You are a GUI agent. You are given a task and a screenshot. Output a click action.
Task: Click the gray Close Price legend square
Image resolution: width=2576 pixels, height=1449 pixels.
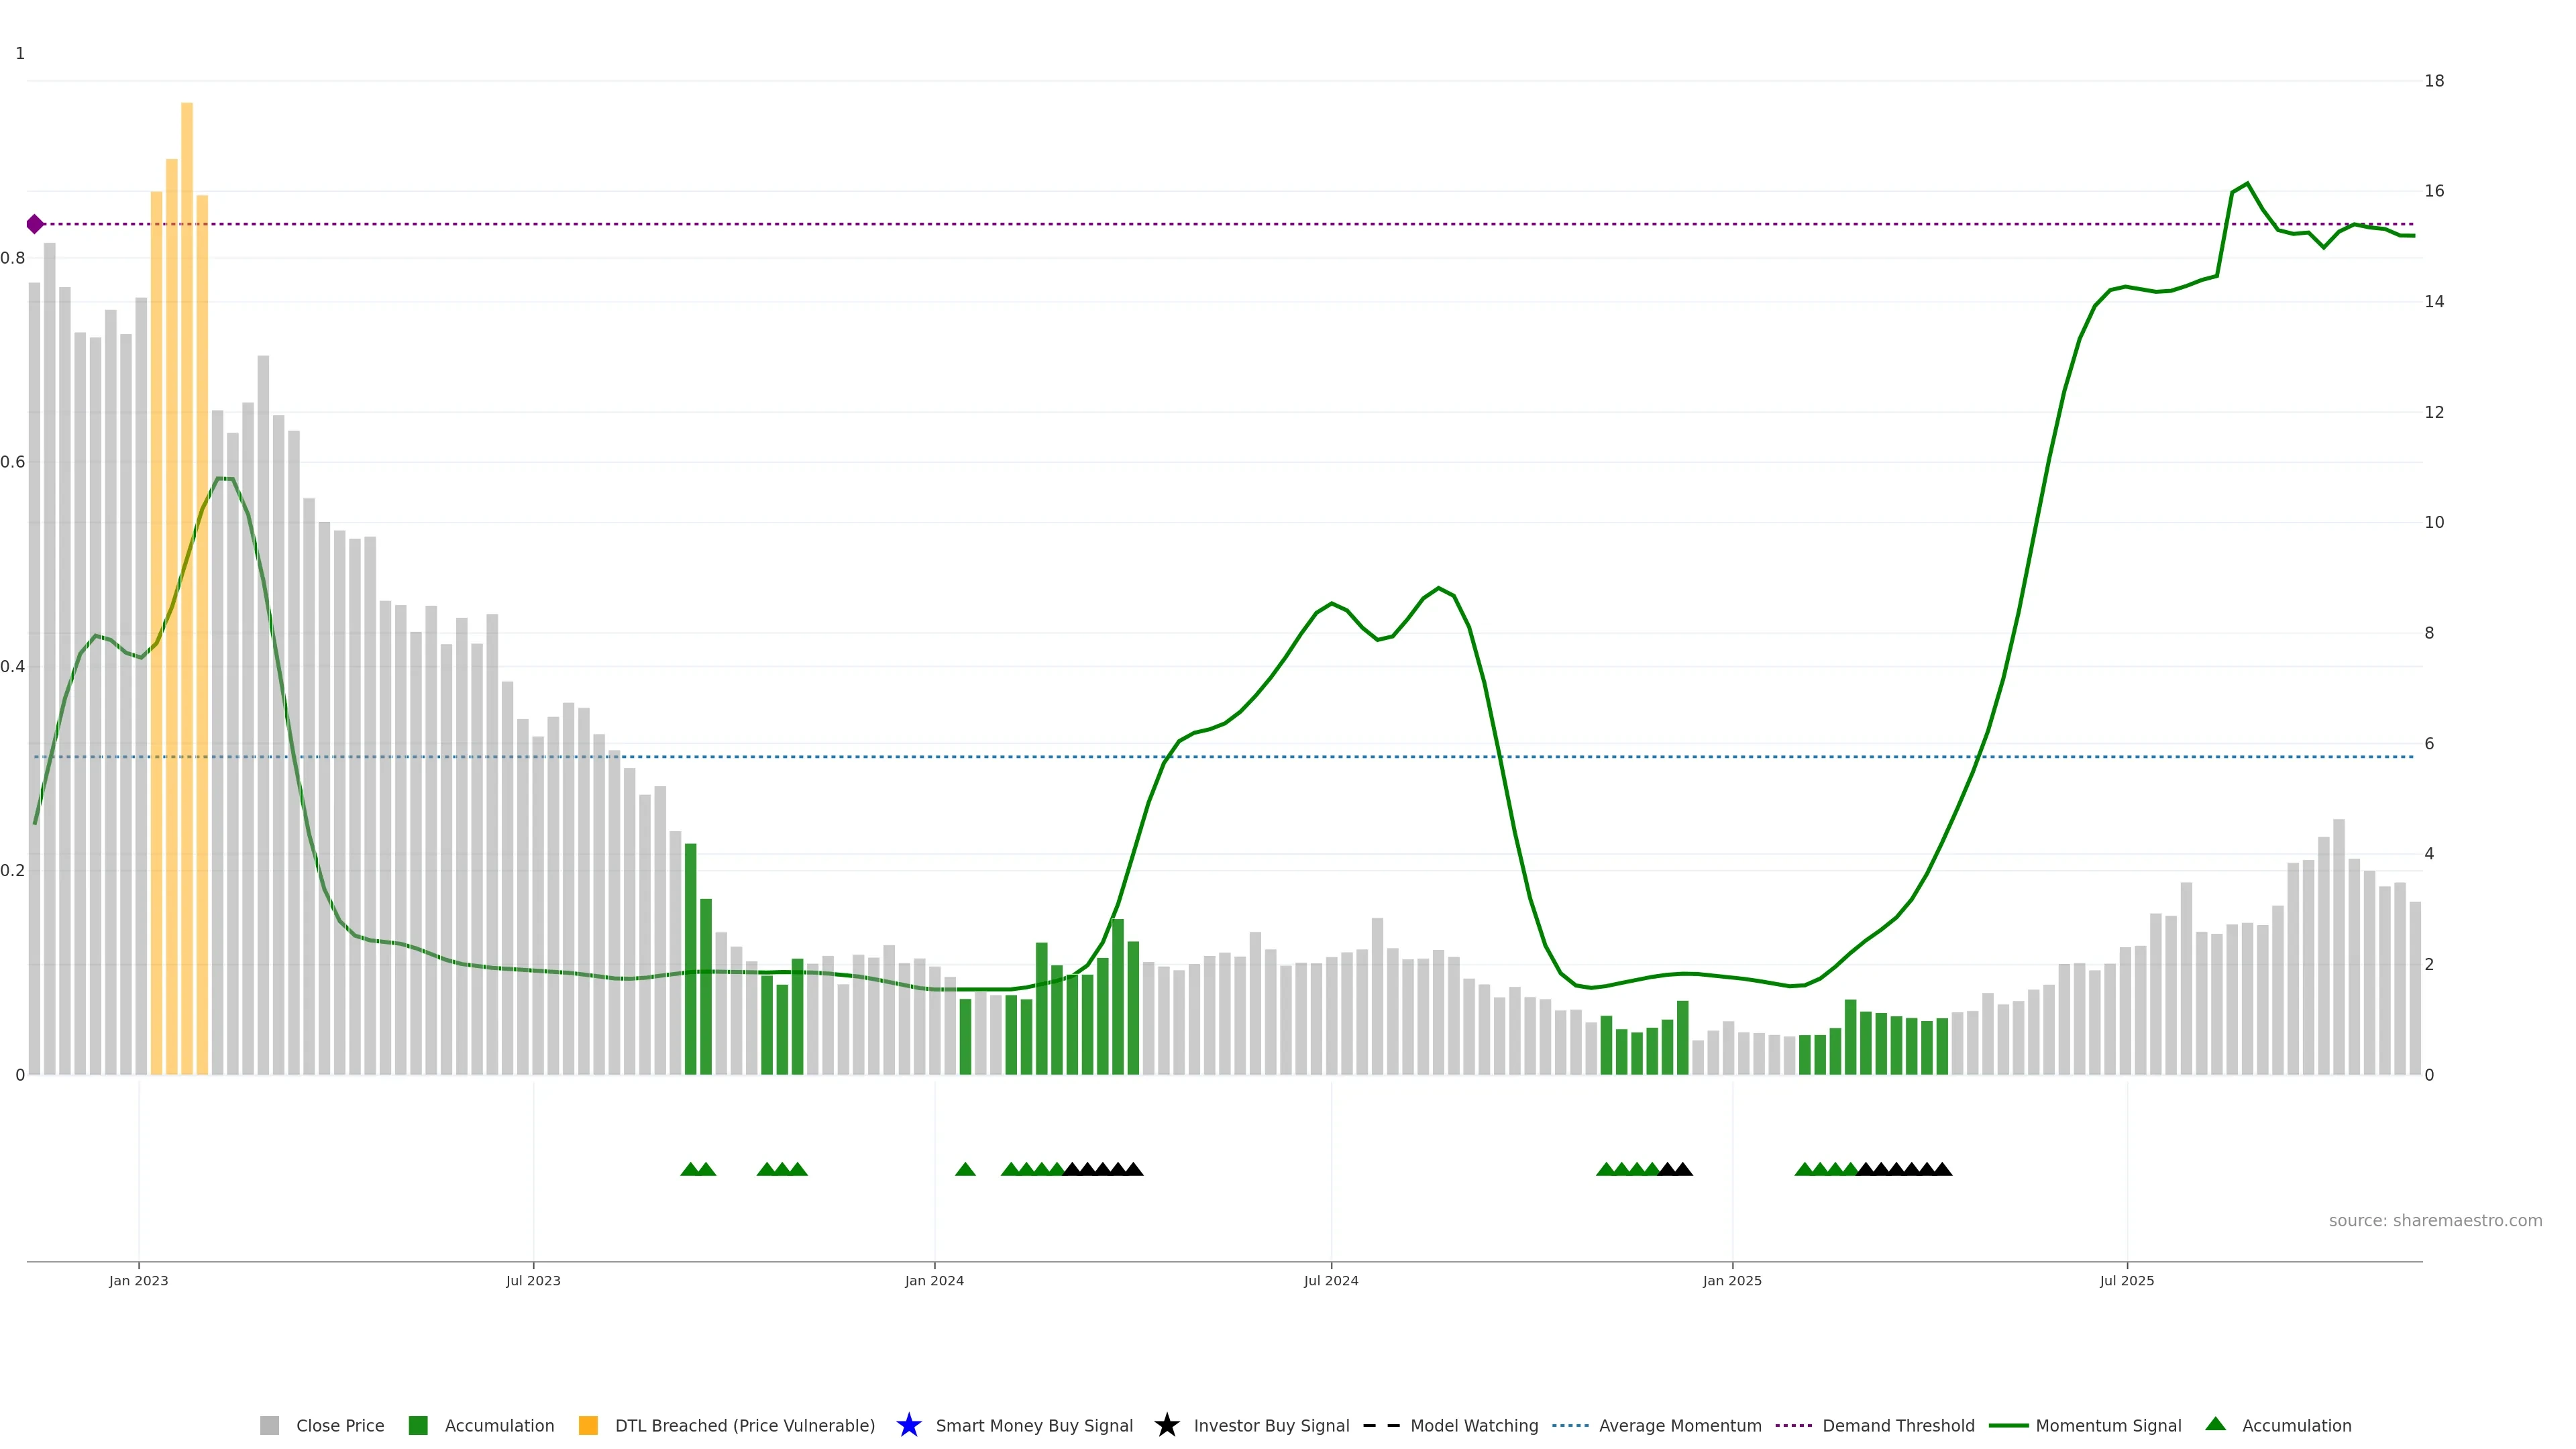click(269, 1425)
